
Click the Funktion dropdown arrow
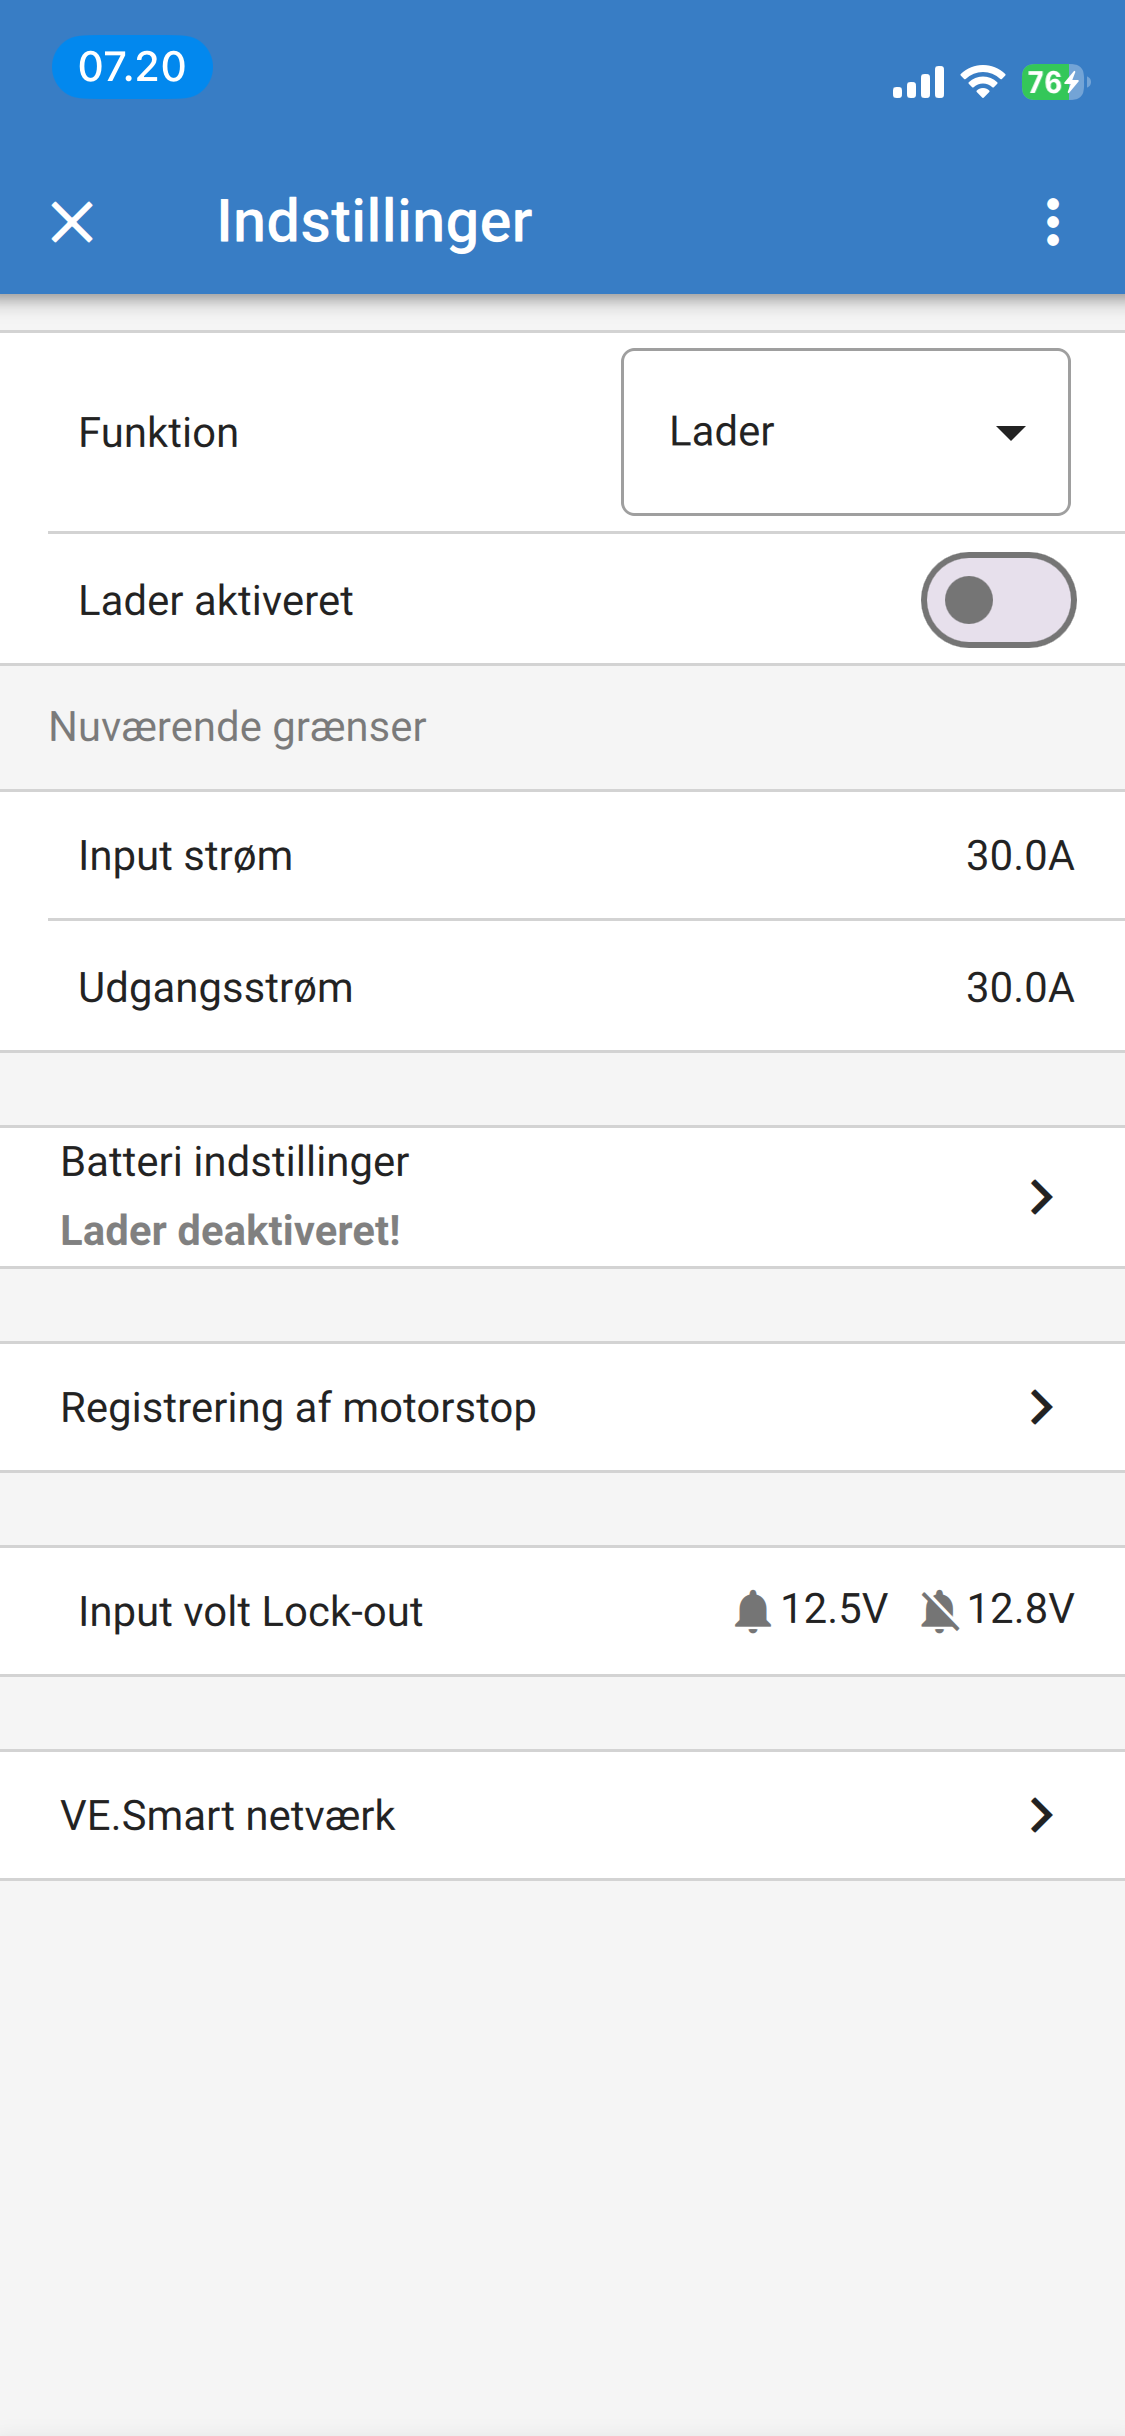(1011, 433)
